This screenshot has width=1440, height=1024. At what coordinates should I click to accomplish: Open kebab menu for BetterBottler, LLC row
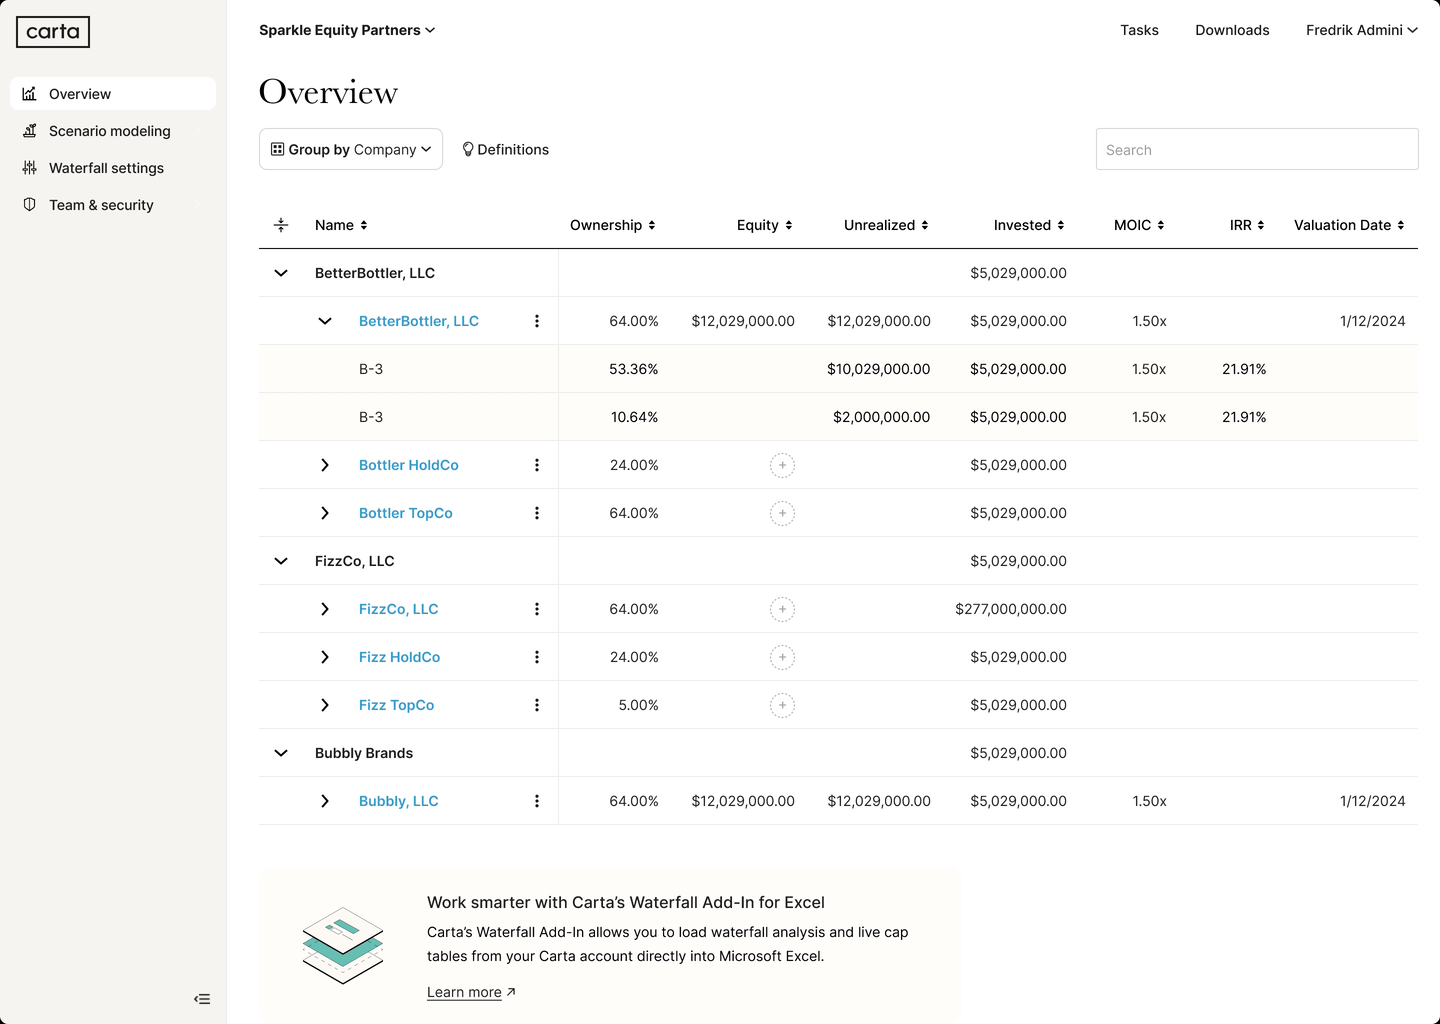pyautogui.click(x=537, y=321)
